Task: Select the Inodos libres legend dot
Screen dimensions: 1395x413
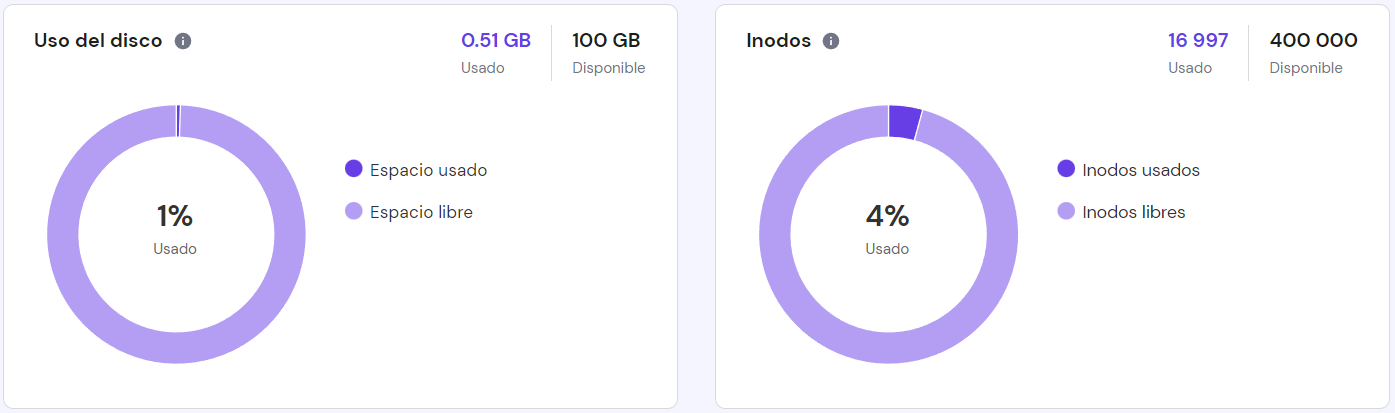Action: (x=1066, y=211)
